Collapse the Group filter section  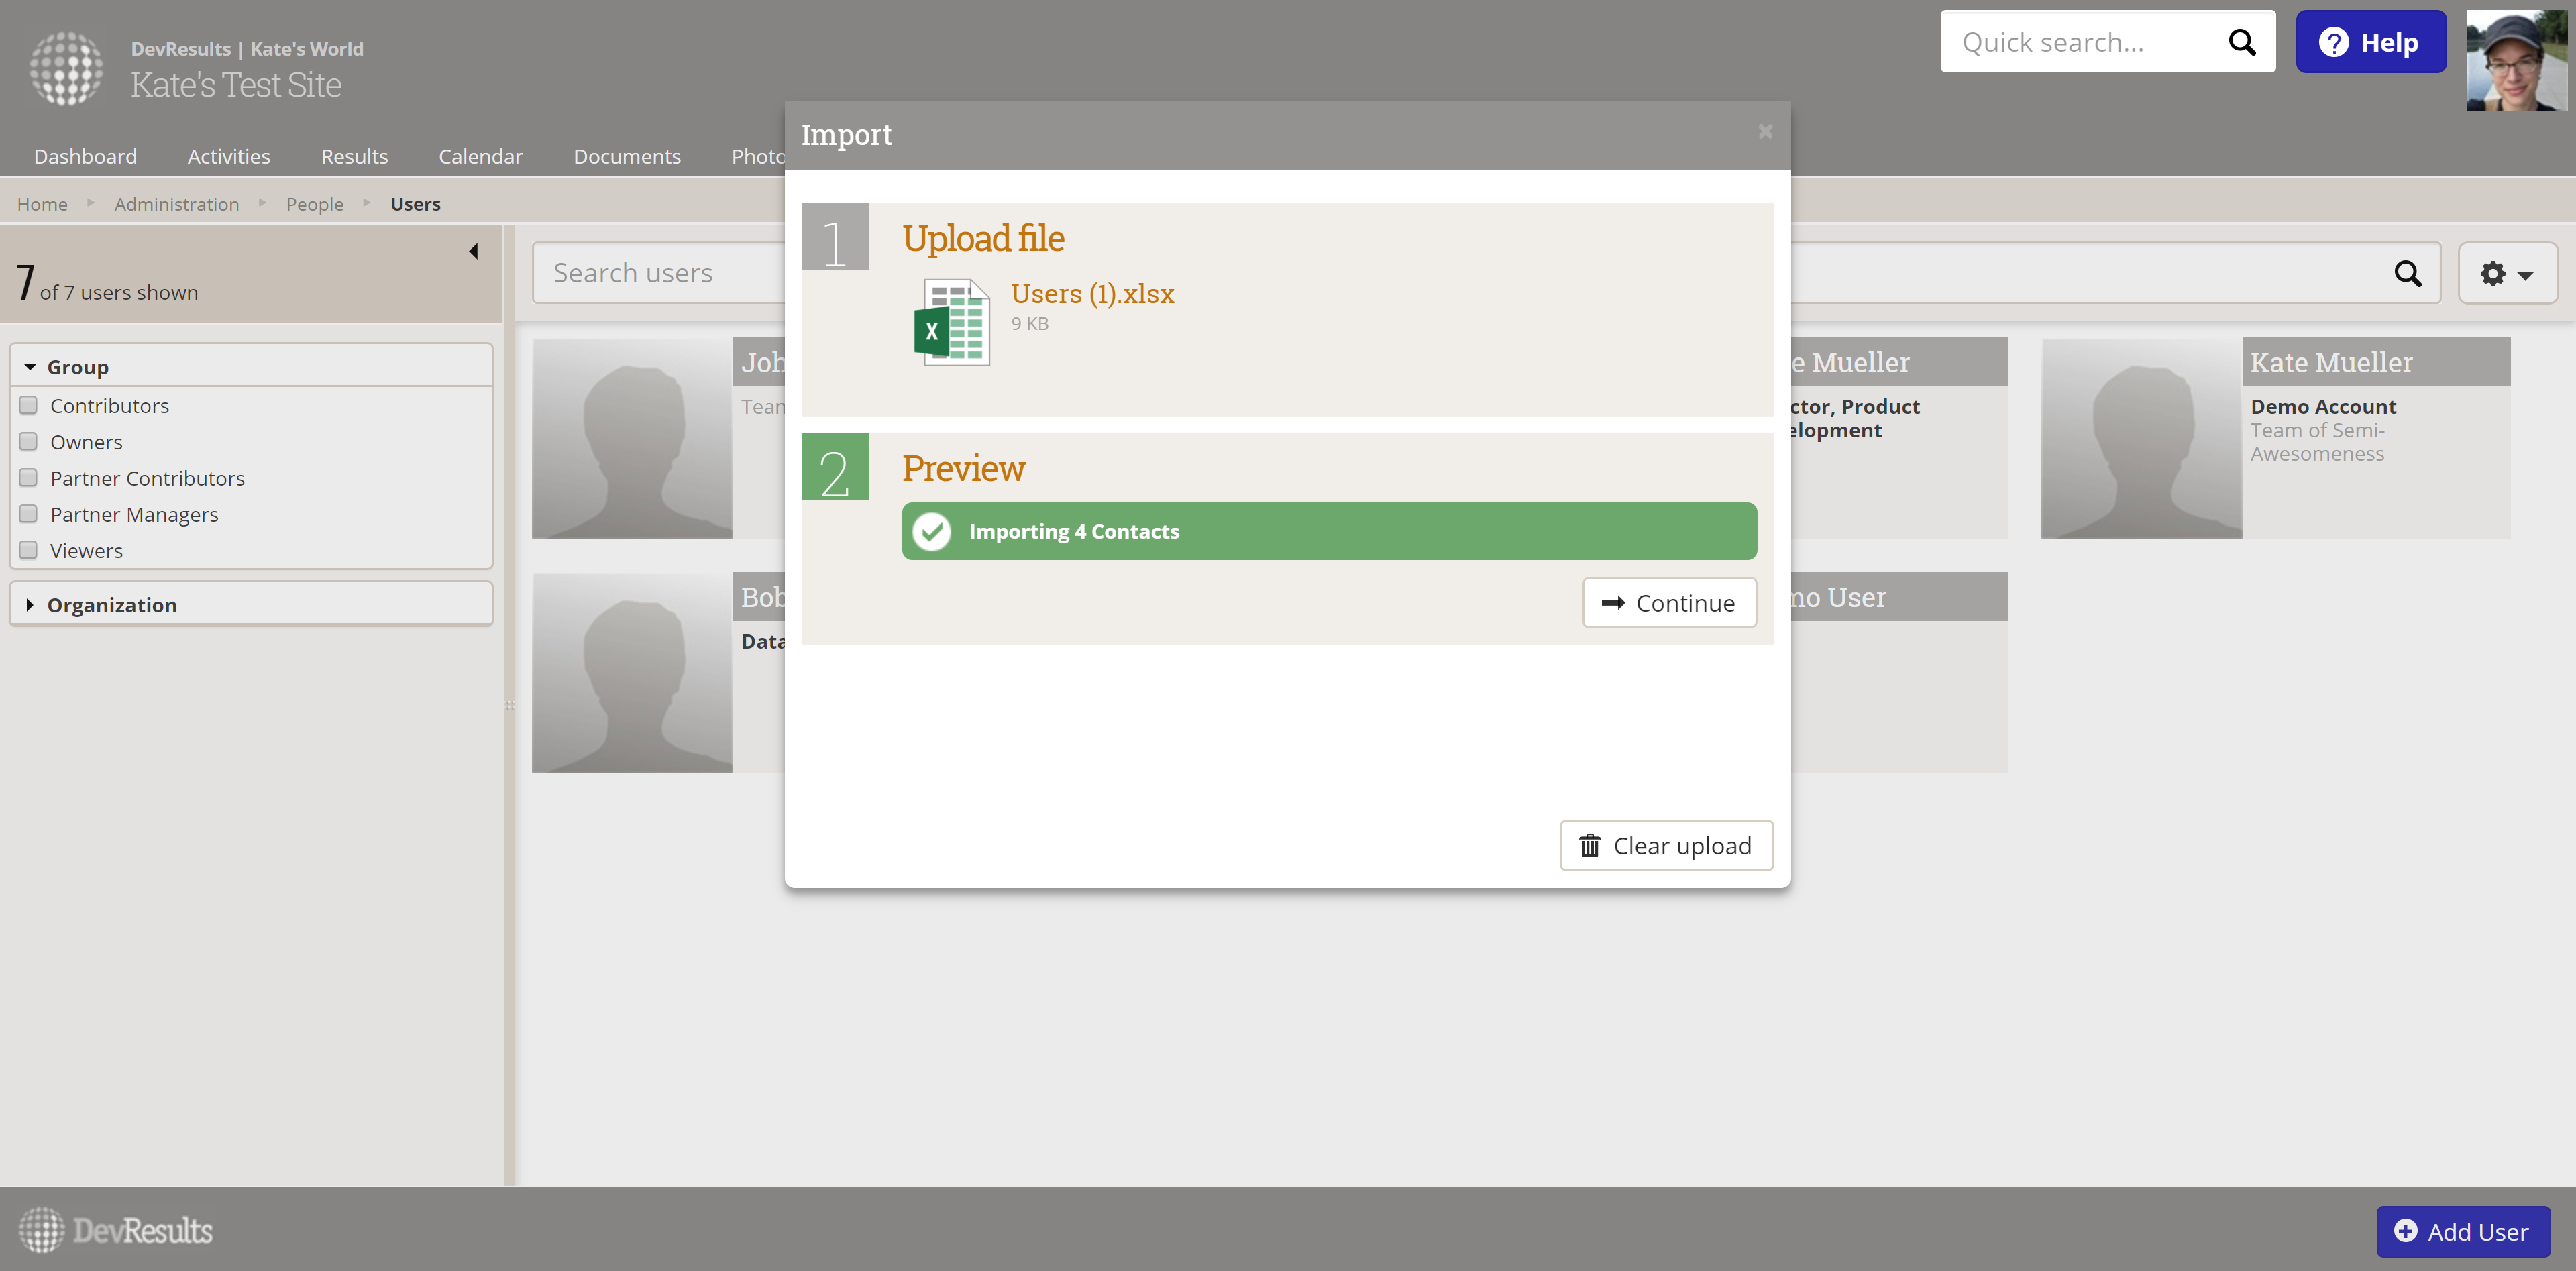pos(30,367)
